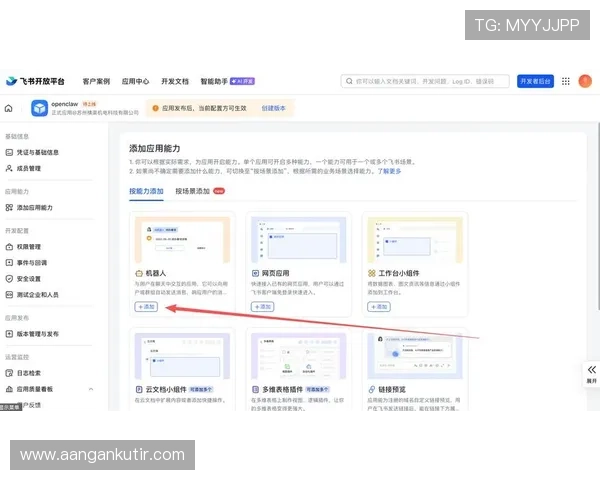Switch to the 按场景添加 tab
The image size is (600, 480).
tap(192, 191)
